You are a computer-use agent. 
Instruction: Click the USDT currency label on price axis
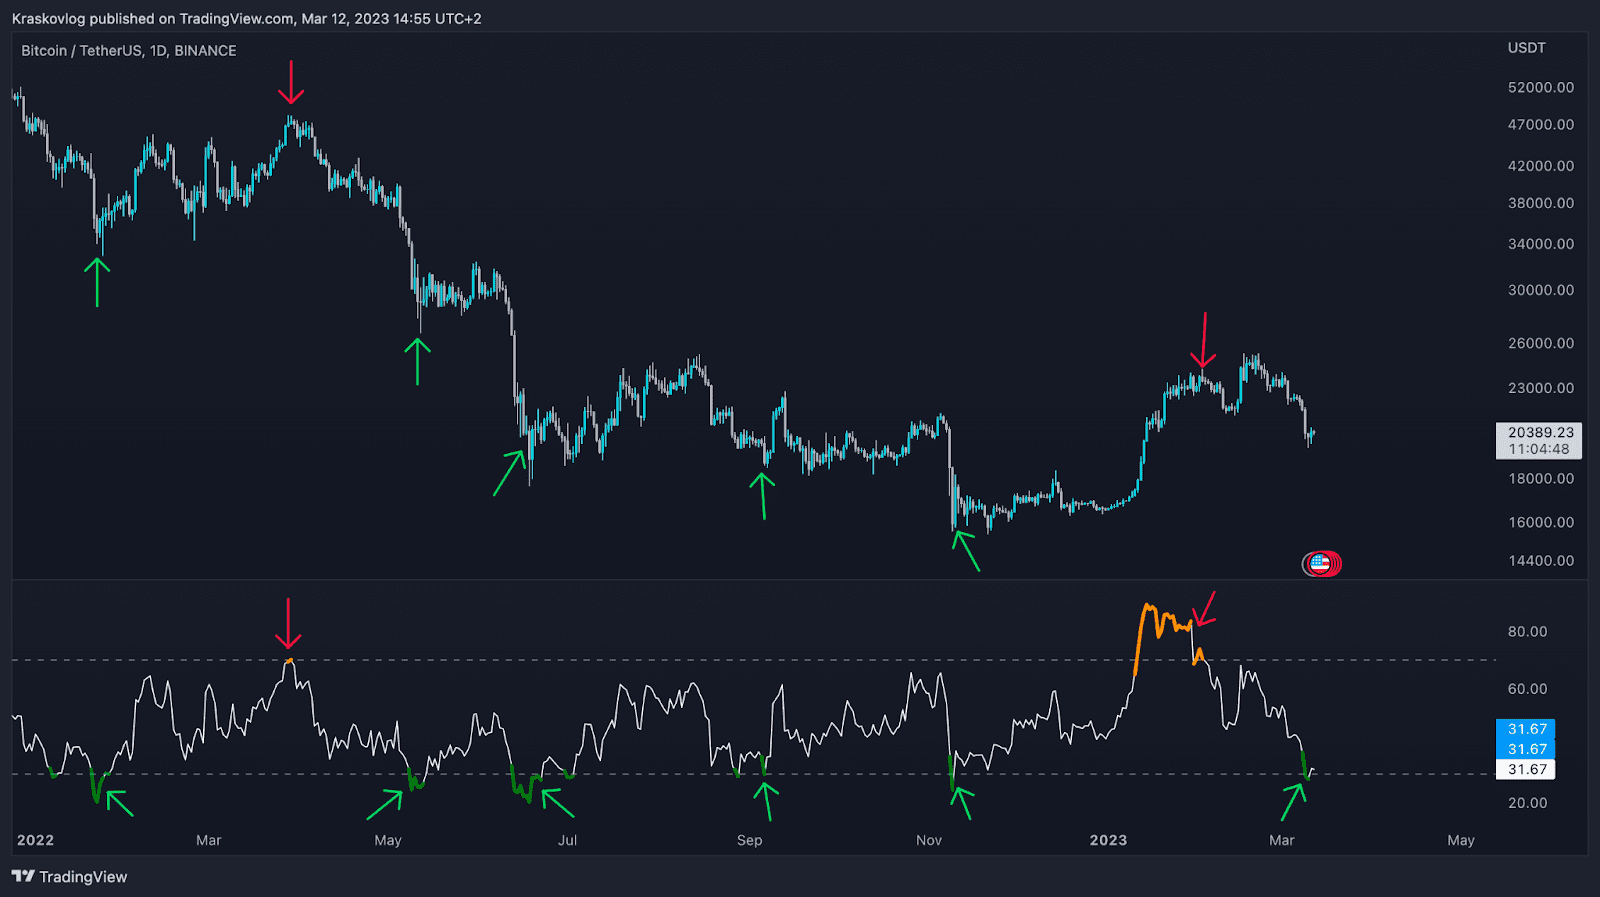1527,48
